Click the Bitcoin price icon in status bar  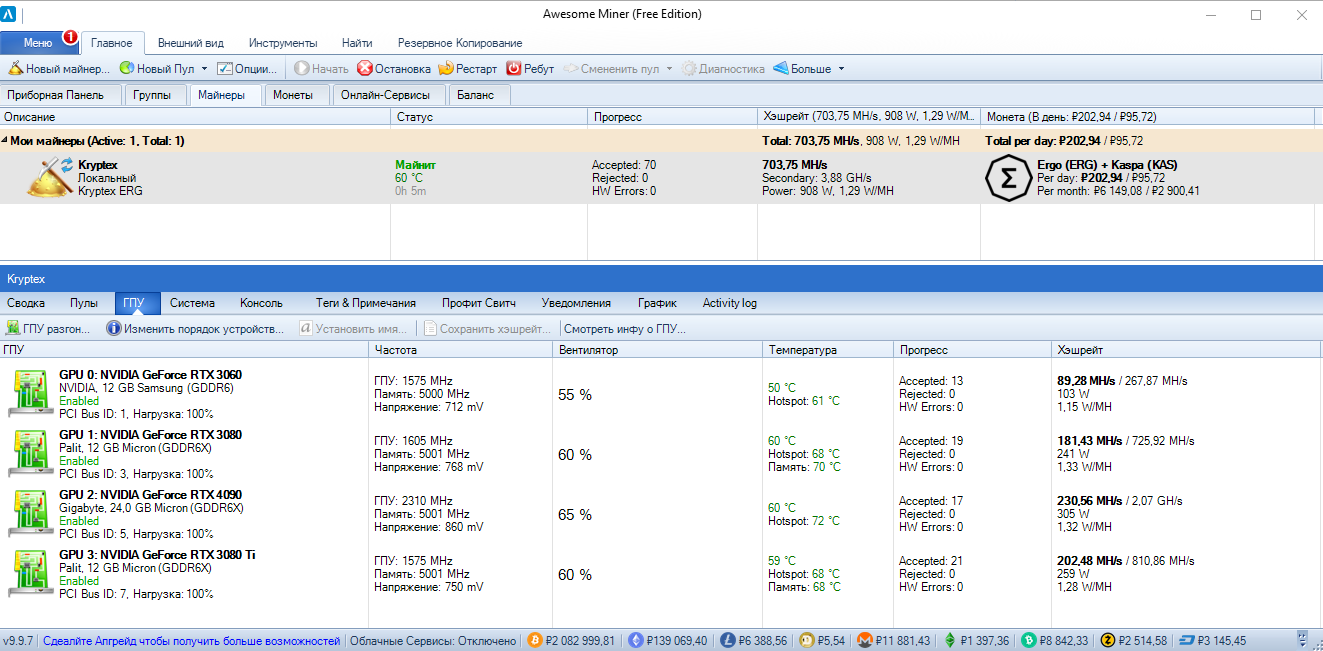pos(535,640)
